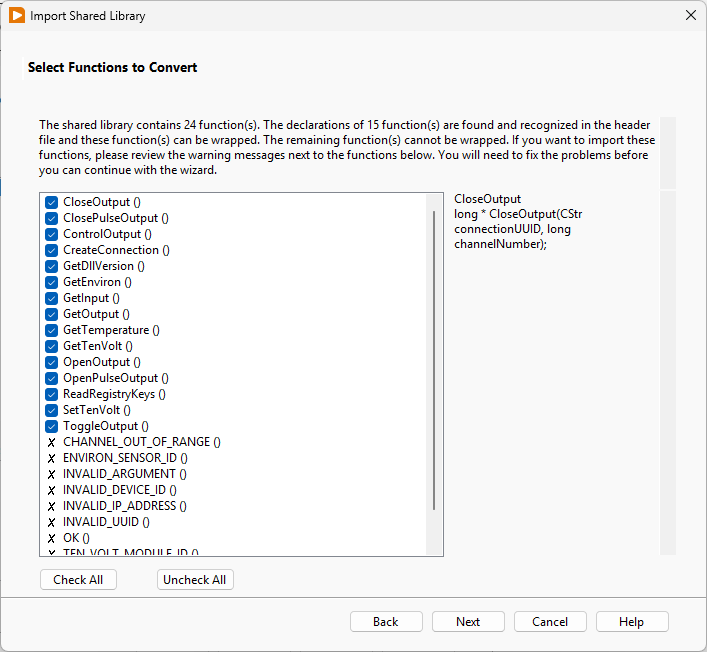Select the CreateConnection function entry

tap(116, 250)
